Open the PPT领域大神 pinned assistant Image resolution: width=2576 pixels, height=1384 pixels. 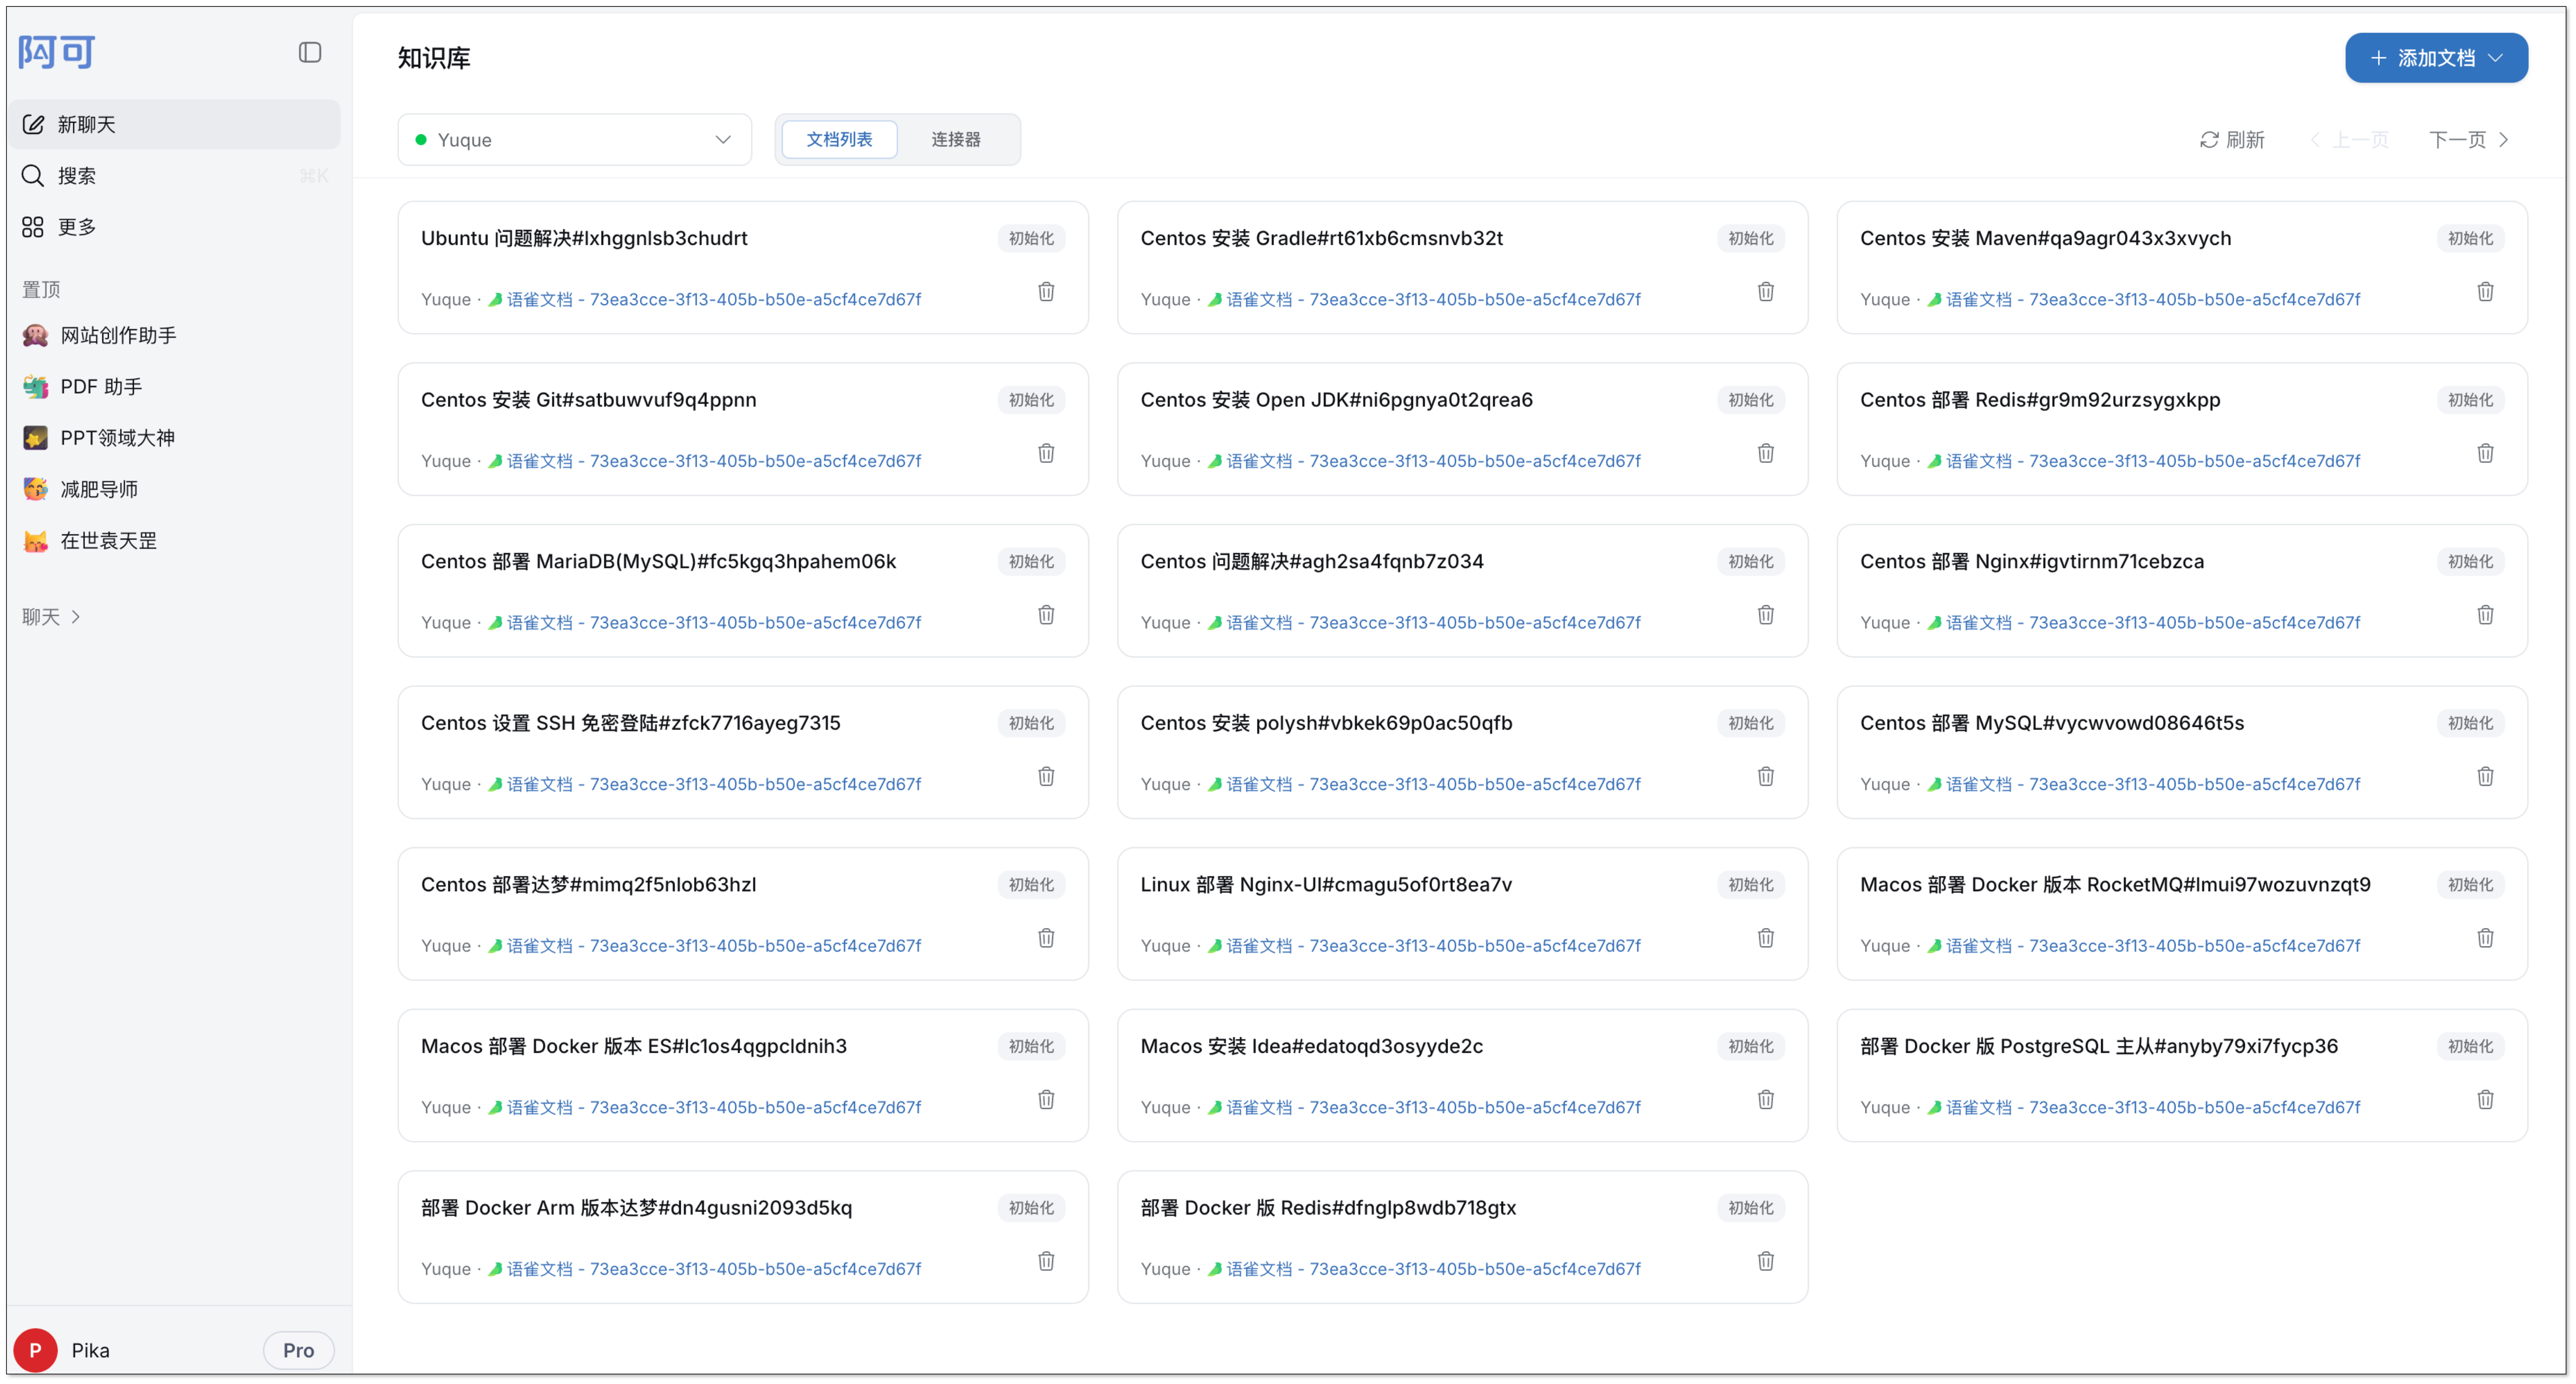click(174, 438)
